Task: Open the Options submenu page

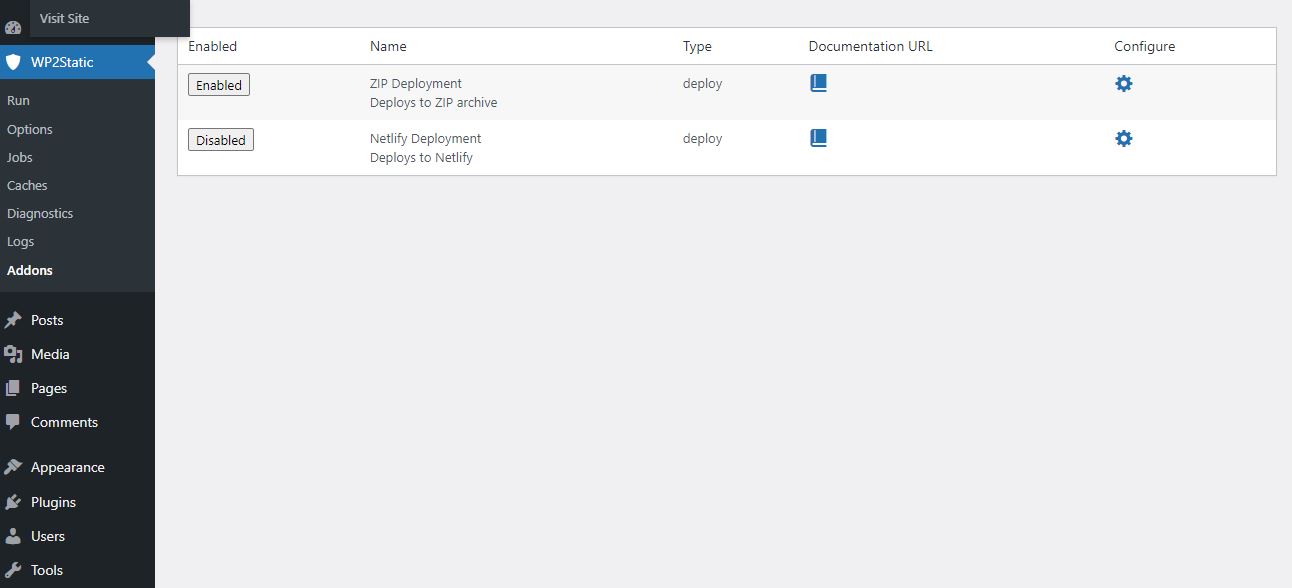Action: click(x=30, y=129)
